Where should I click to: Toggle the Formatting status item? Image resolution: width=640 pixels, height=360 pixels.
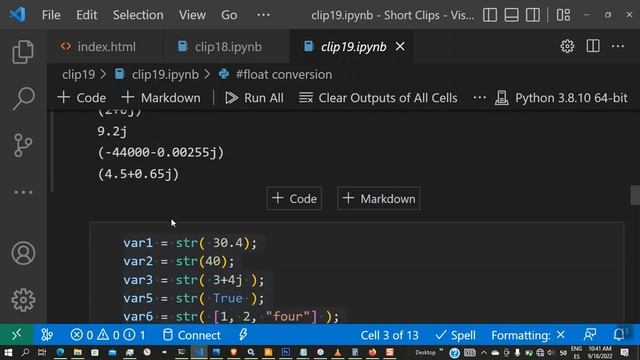tap(528, 335)
